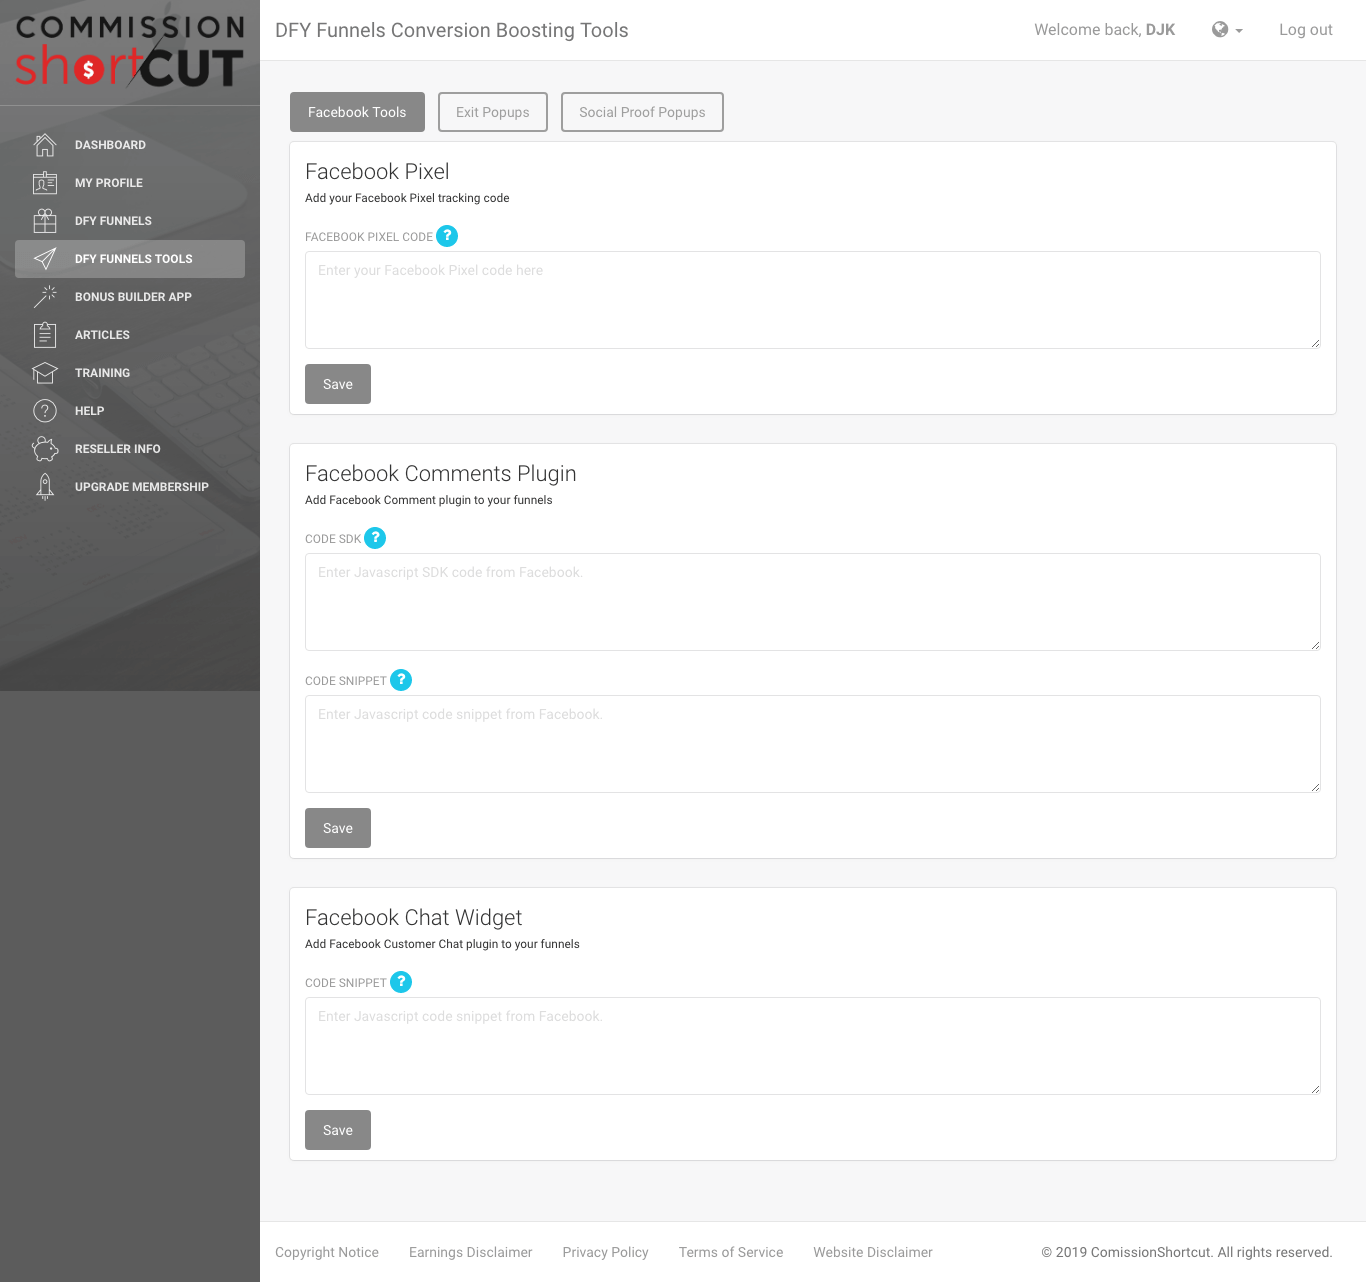This screenshot has width=1366, height=1282.
Task: Click the My Profile ID card icon
Action: tap(45, 183)
